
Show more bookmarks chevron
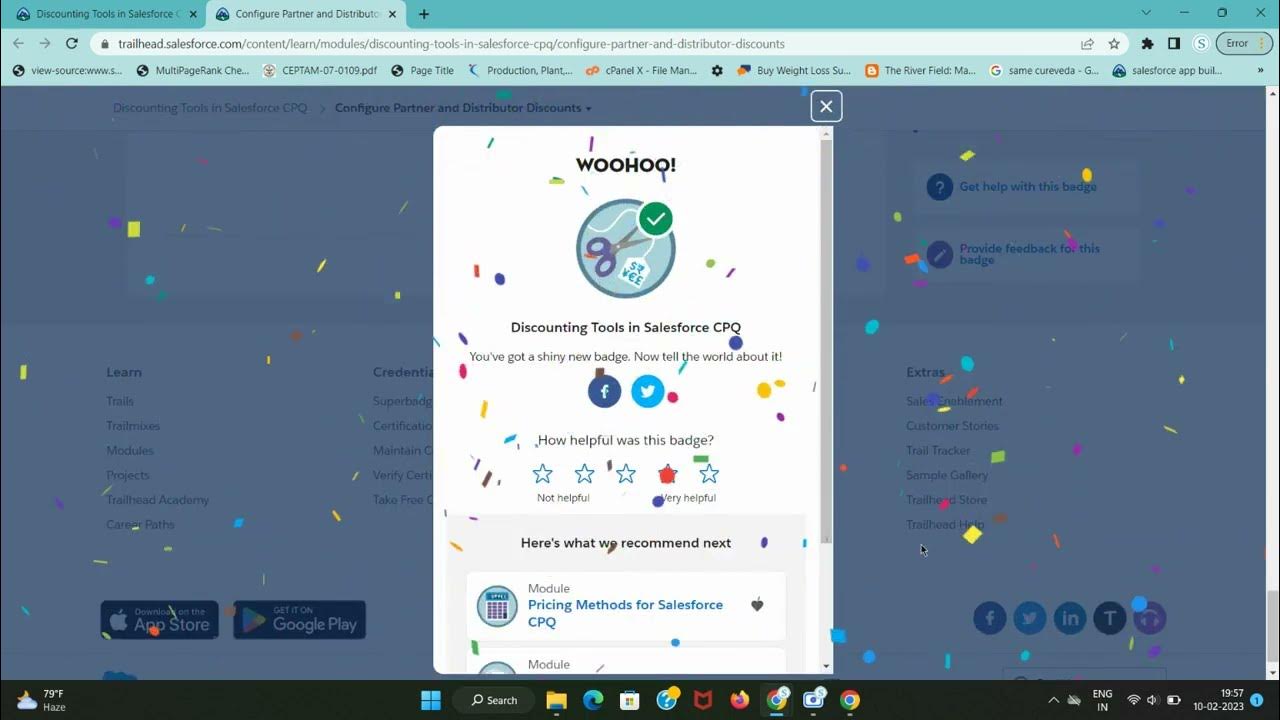tap(1262, 71)
